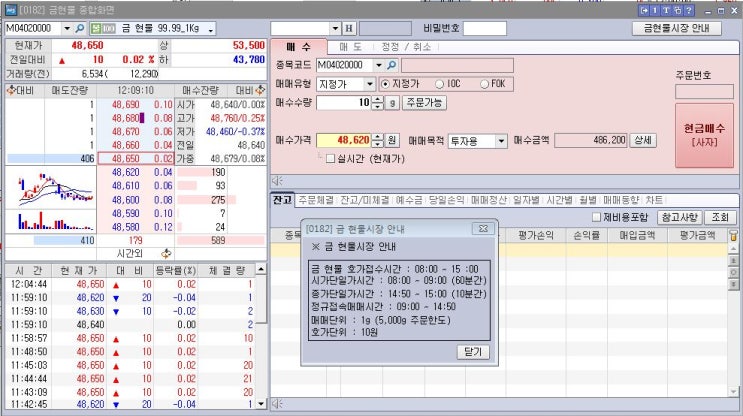This screenshot has width=743, height=416.
Task: Click the speaker icon below order panel
Action: click(277, 181)
